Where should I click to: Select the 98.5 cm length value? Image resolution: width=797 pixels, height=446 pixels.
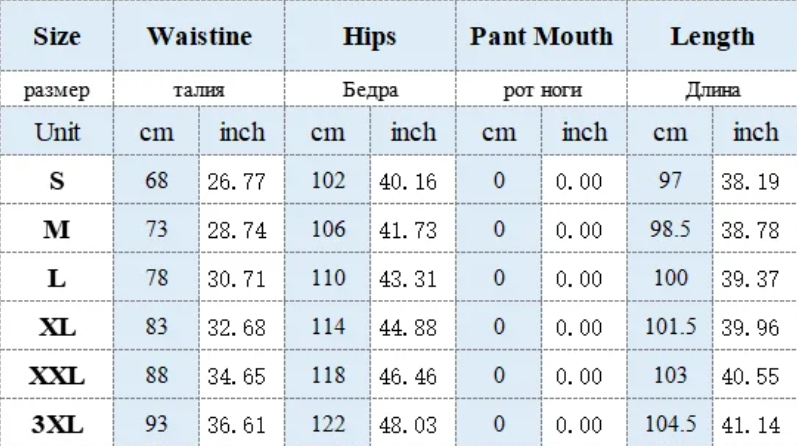(668, 230)
